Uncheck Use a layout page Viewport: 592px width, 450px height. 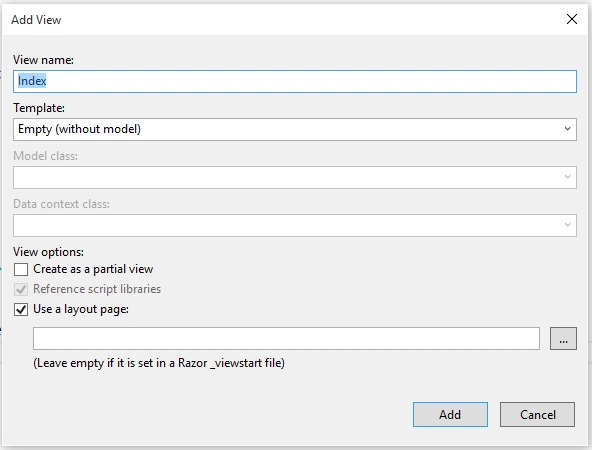(x=21, y=310)
